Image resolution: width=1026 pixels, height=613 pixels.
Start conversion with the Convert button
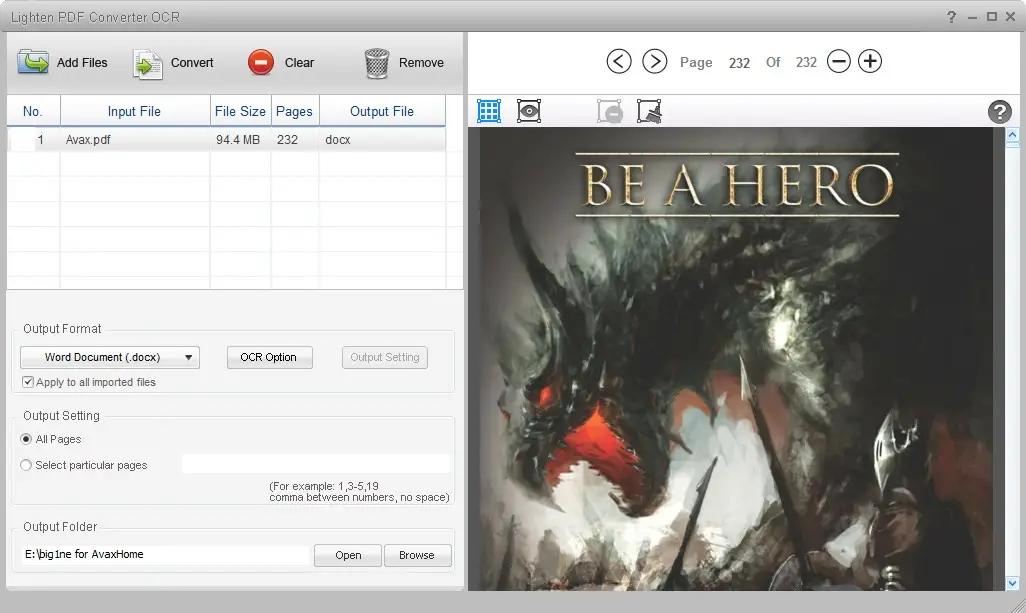(x=173, y=63)
